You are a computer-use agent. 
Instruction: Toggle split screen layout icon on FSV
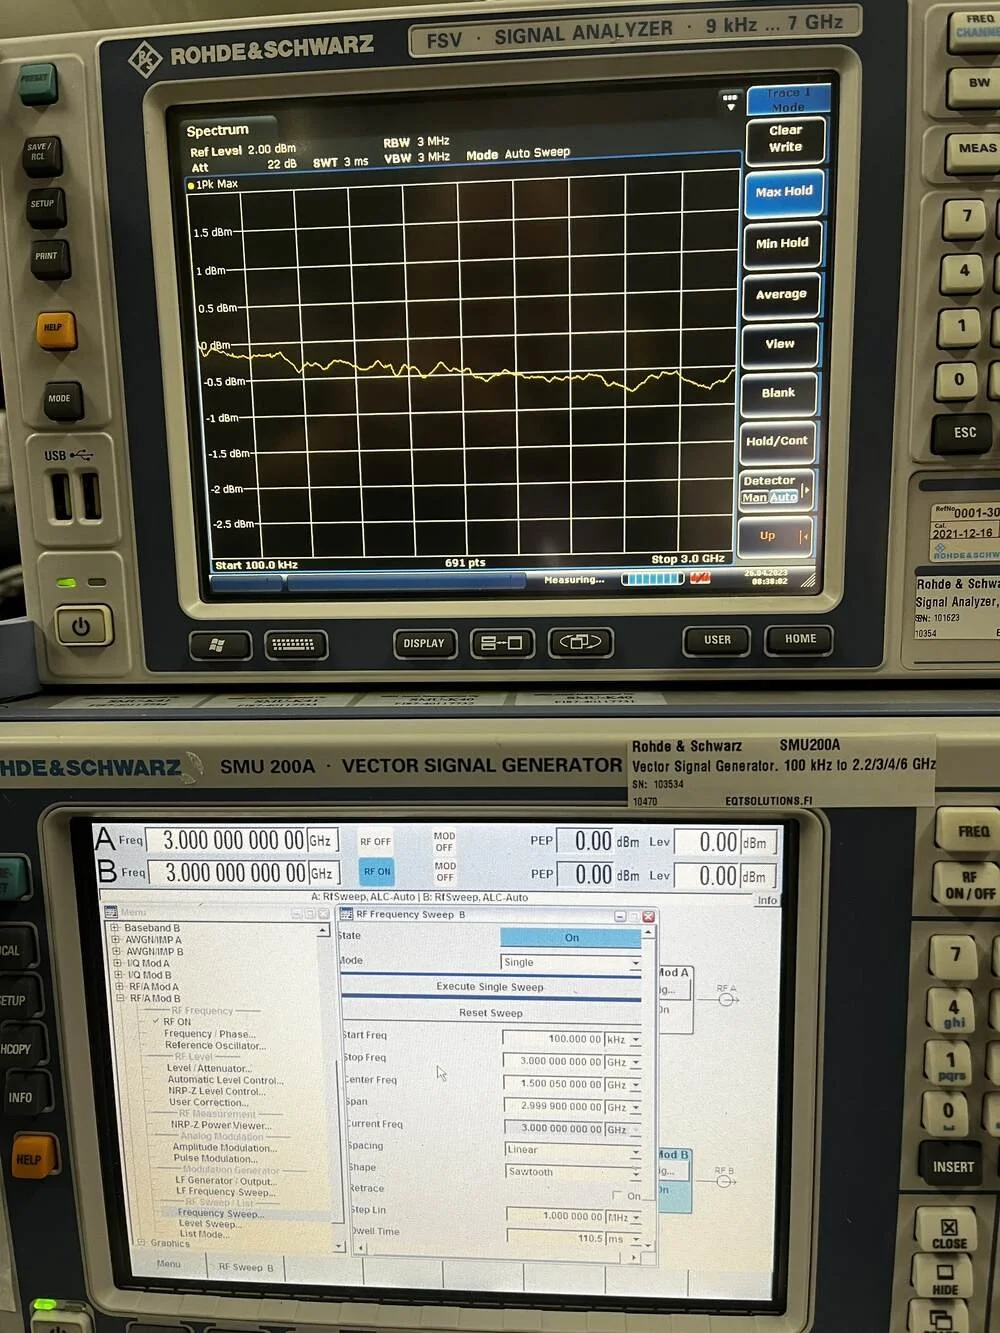click(501, 643)
